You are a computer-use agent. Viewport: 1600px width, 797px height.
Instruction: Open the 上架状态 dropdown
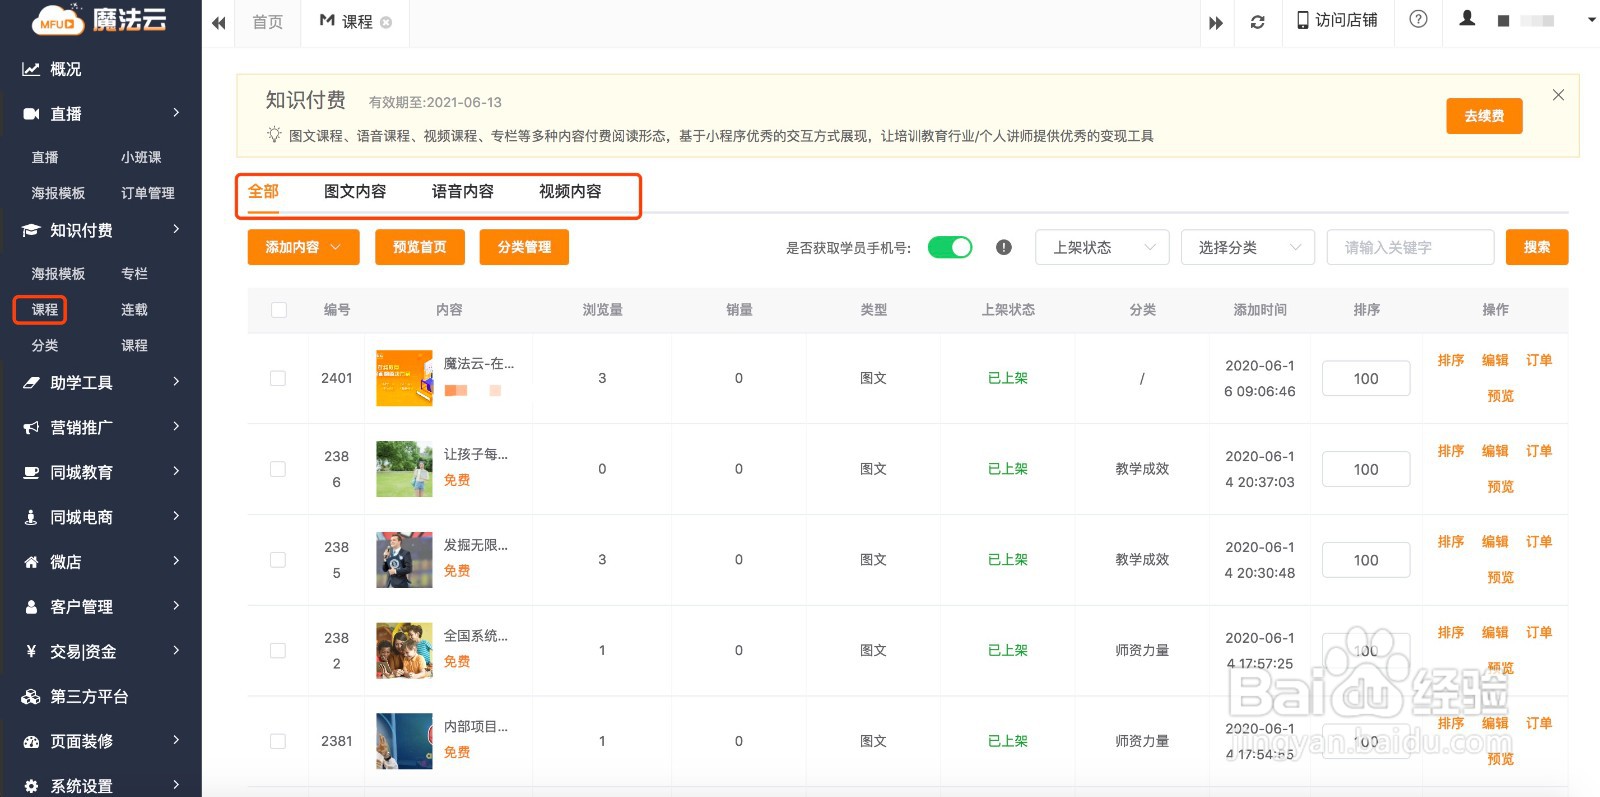1102,248
